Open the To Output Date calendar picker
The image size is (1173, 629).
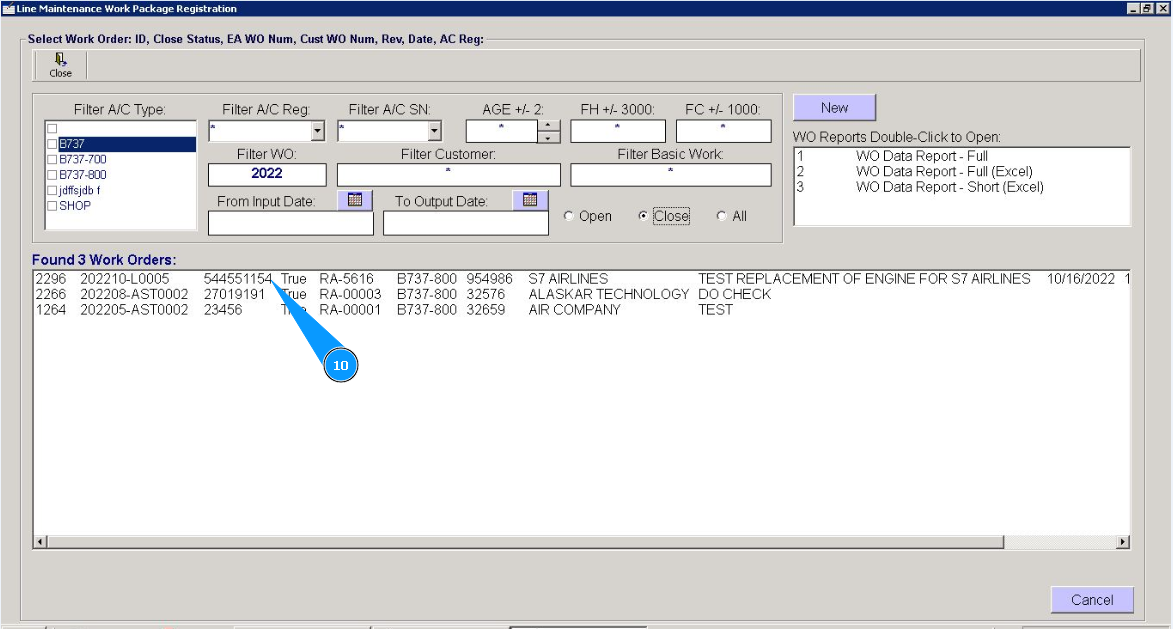530,200
